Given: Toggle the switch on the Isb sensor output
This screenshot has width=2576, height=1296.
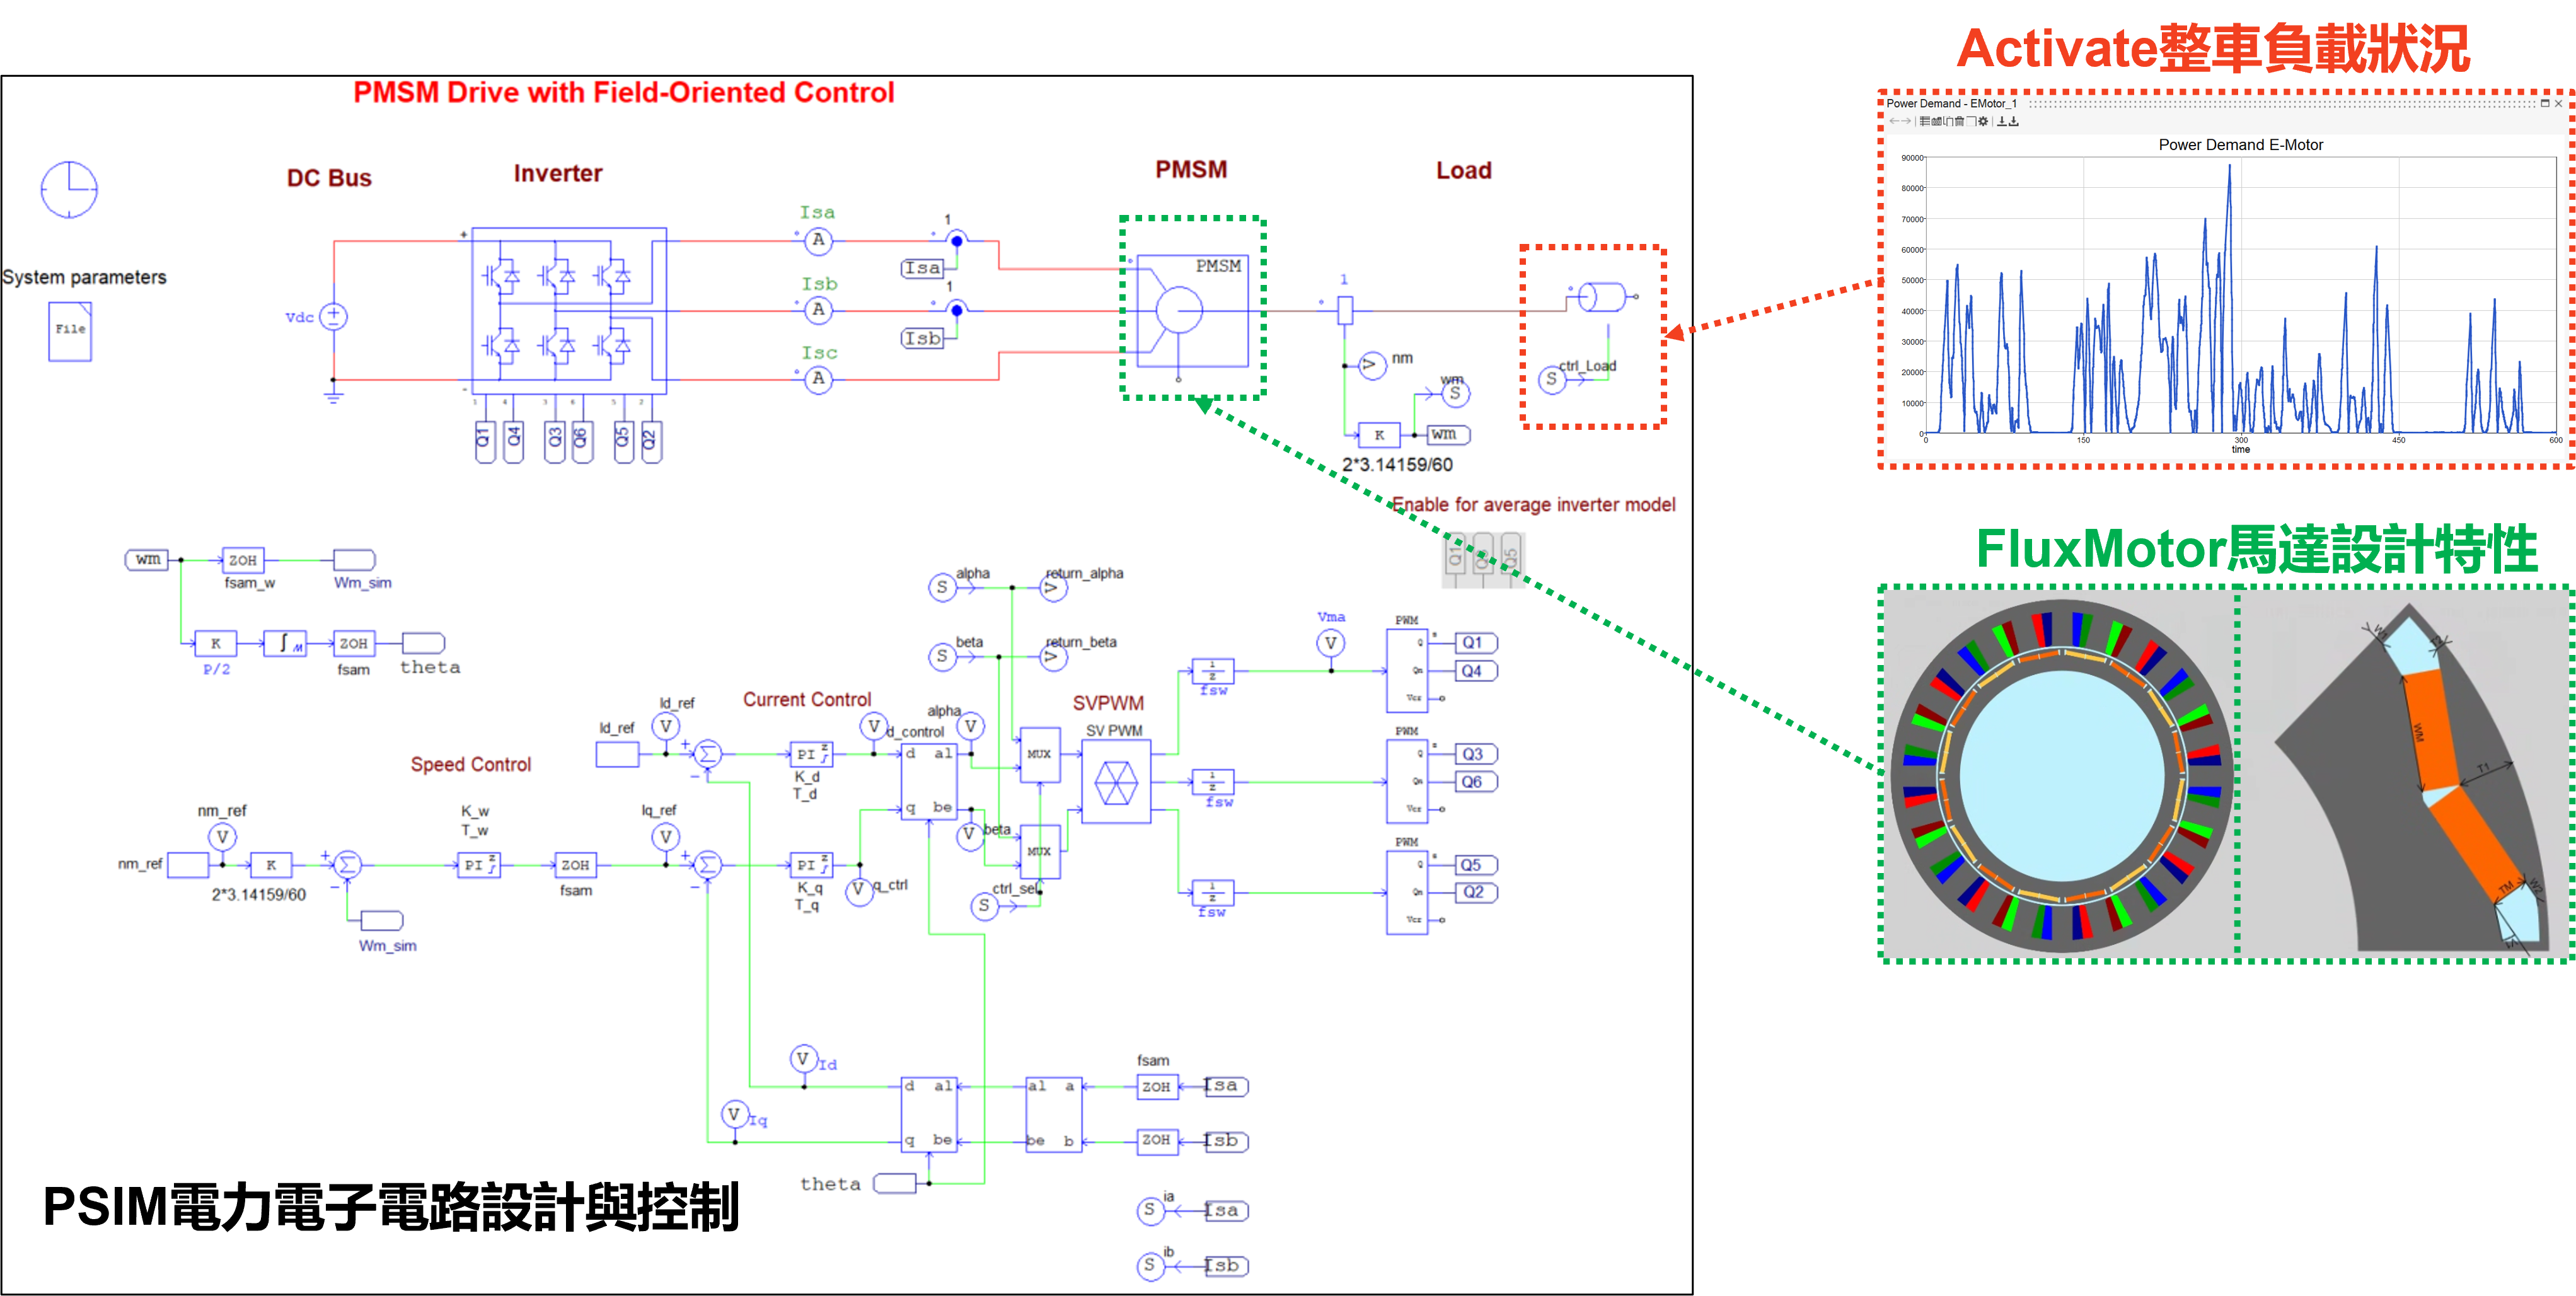Looking at the screenshot, I should 957,310.
